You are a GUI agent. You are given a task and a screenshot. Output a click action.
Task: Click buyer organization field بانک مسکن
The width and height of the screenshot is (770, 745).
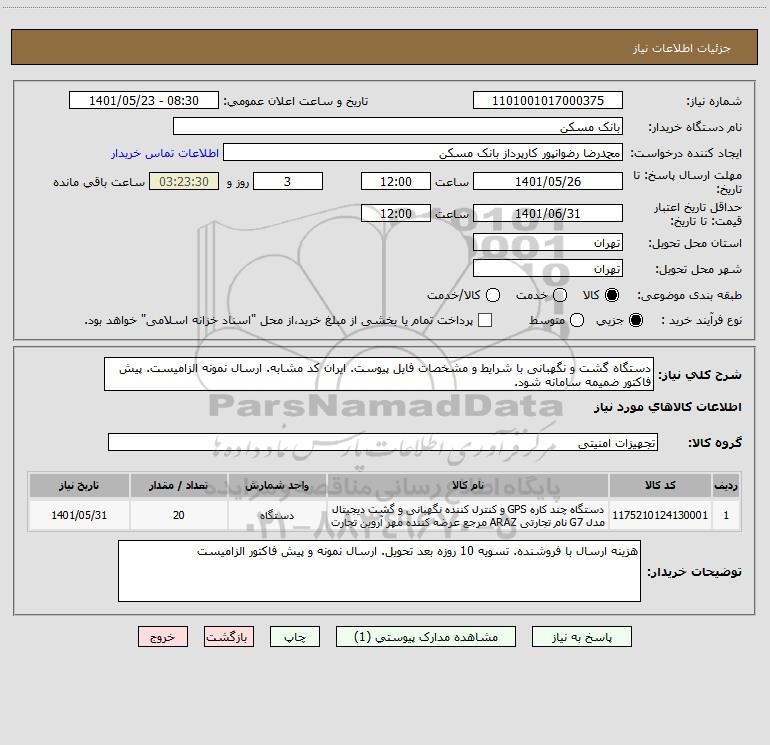point(398,126)
